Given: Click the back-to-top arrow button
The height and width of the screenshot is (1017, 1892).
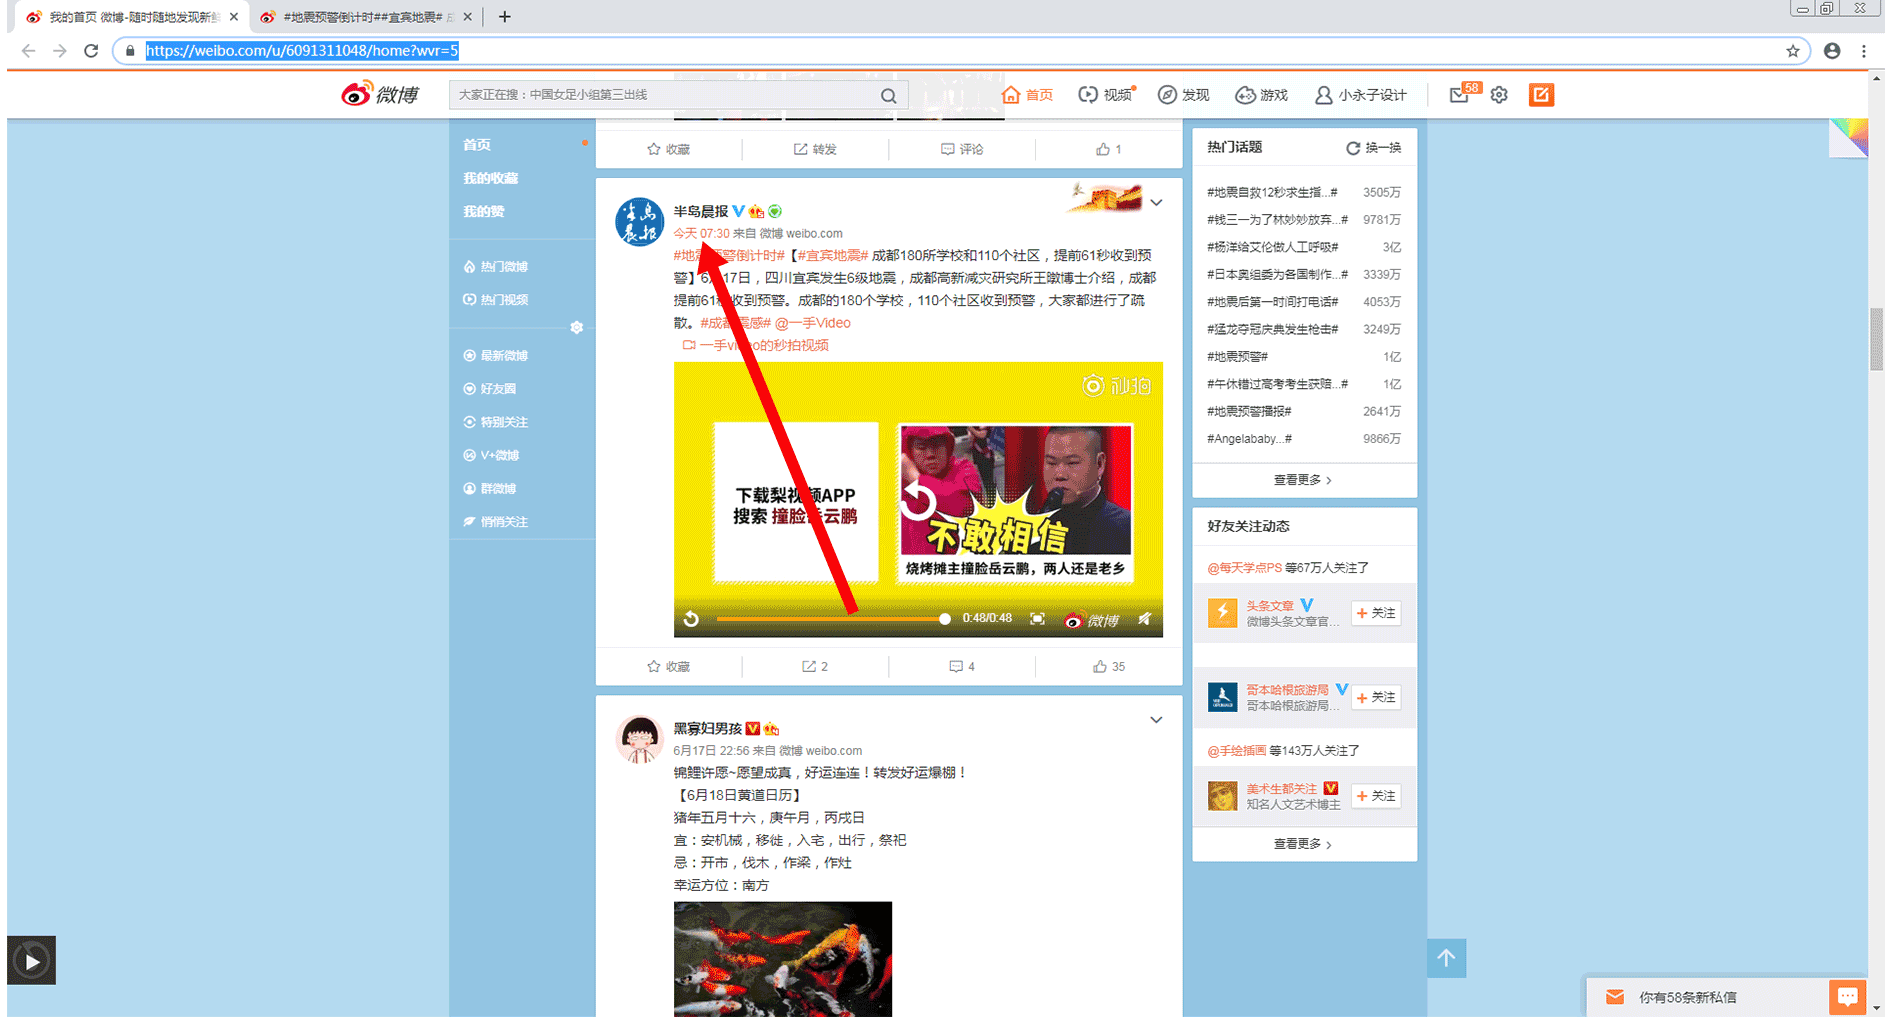Looking at the screenshot, I should (x=1446, y=958).
